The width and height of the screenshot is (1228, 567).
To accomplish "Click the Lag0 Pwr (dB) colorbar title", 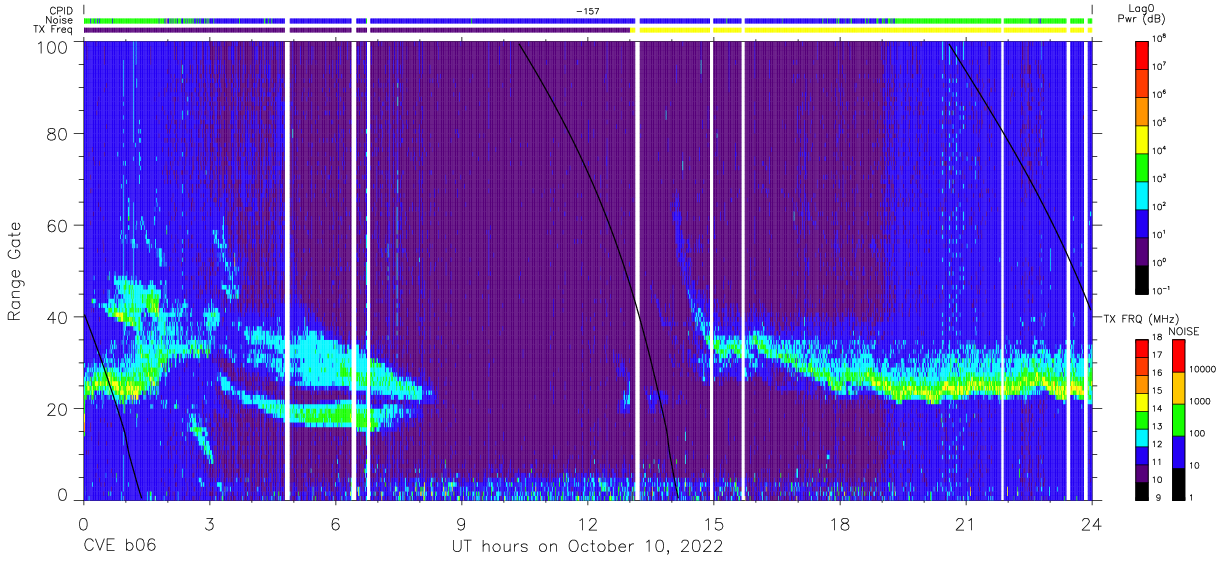I will pos(1142,14).
